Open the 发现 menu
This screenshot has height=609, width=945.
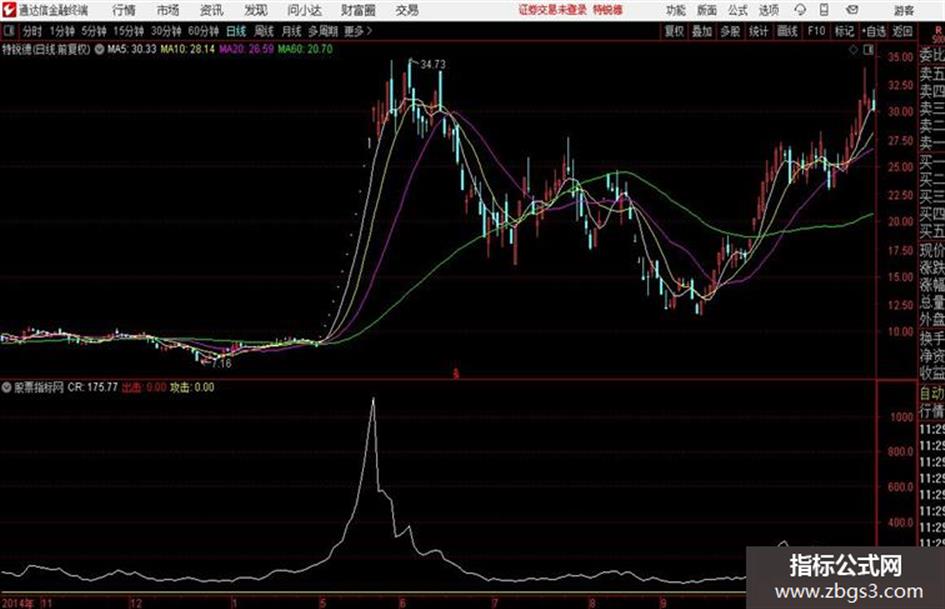(256, 10)
